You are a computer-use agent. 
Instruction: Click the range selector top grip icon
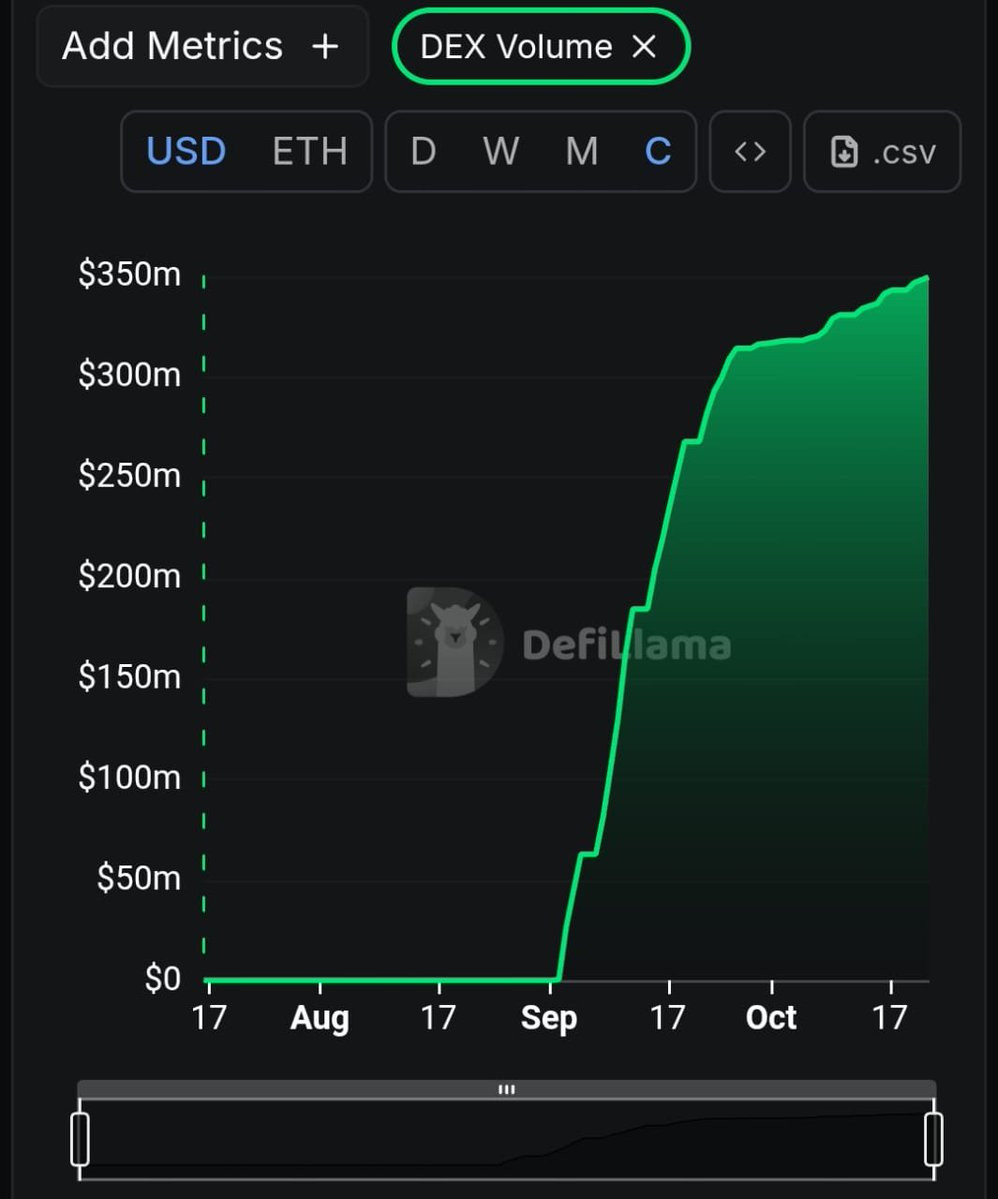tap(506, 1089)
